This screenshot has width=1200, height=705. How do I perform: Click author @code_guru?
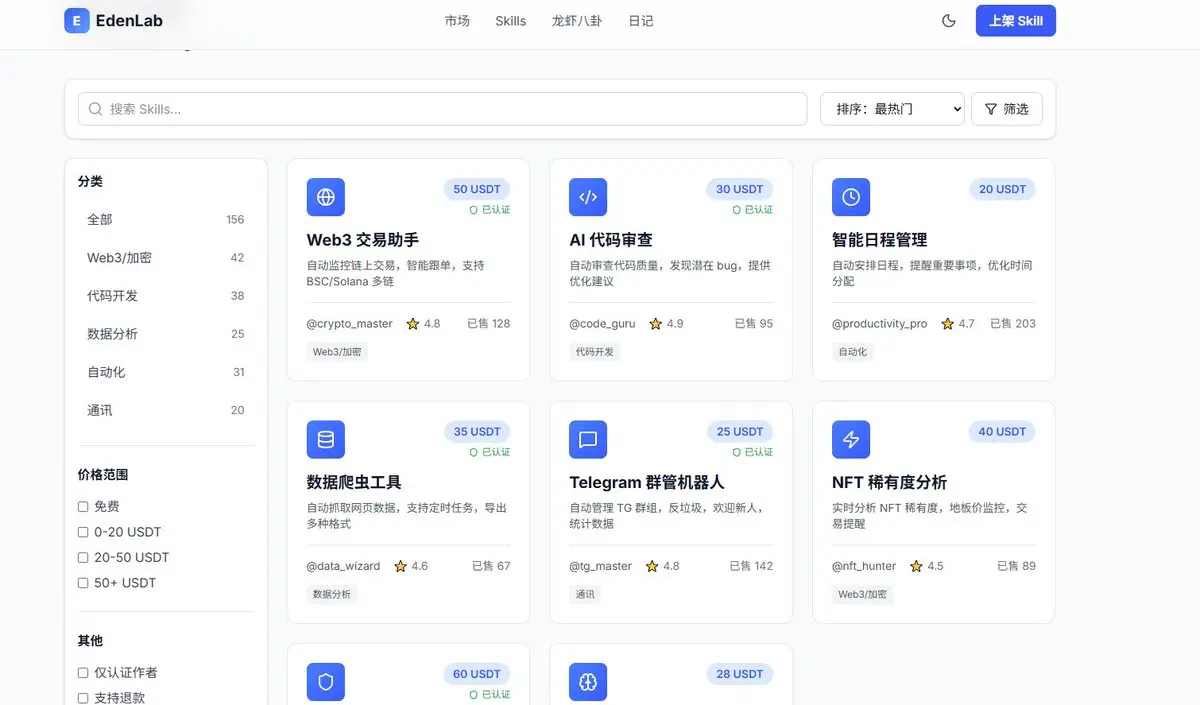pyautogui.click(x=602, y=324)
